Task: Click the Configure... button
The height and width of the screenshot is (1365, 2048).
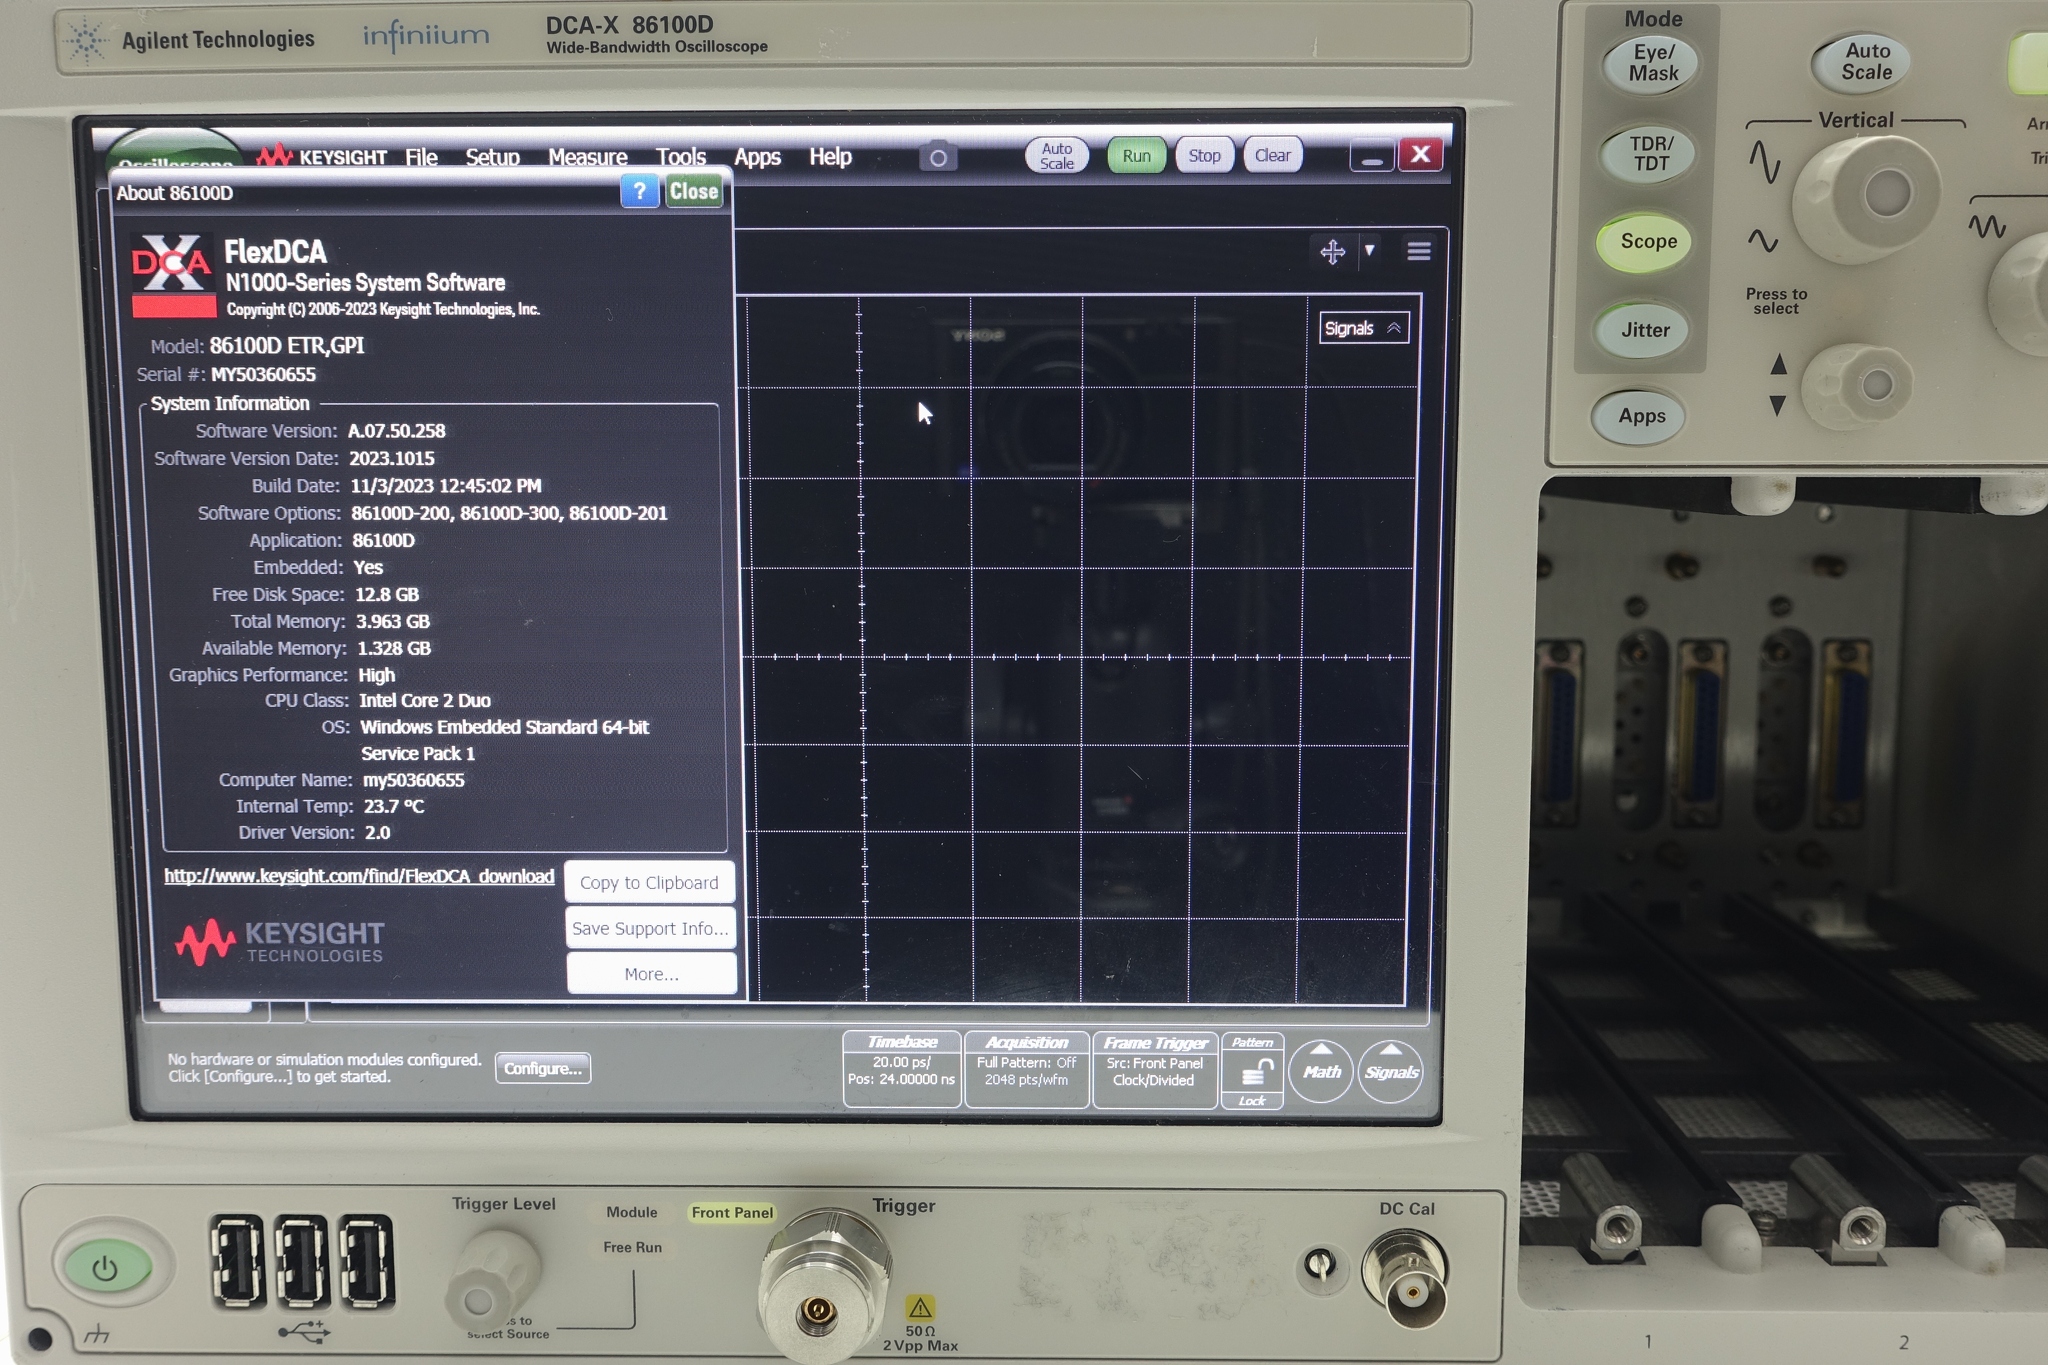Action: click(x=542, y=1068)
